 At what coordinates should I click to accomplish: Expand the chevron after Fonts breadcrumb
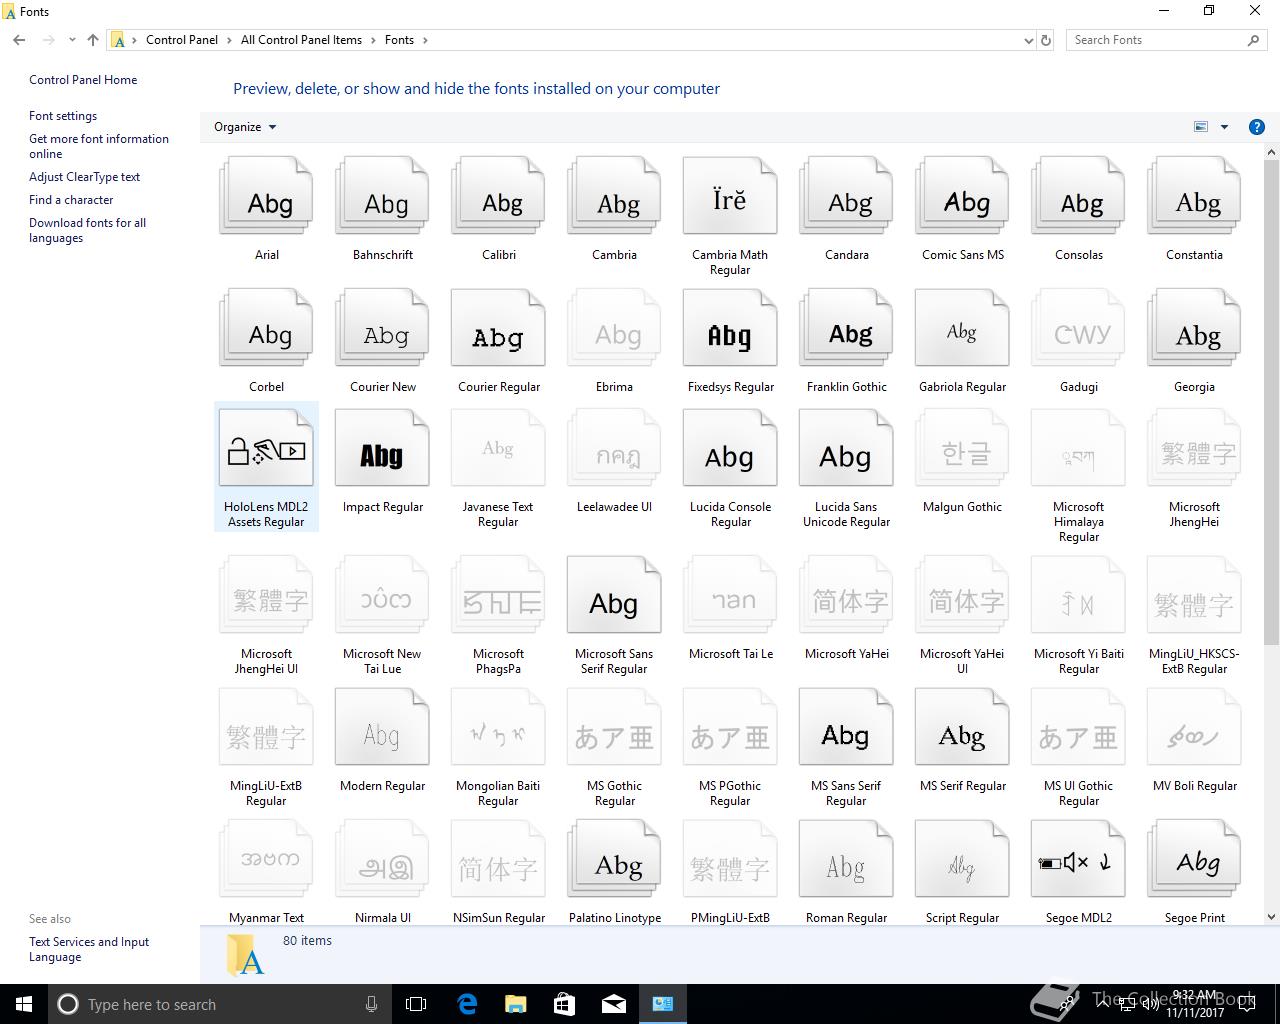[x=425, y=40]
